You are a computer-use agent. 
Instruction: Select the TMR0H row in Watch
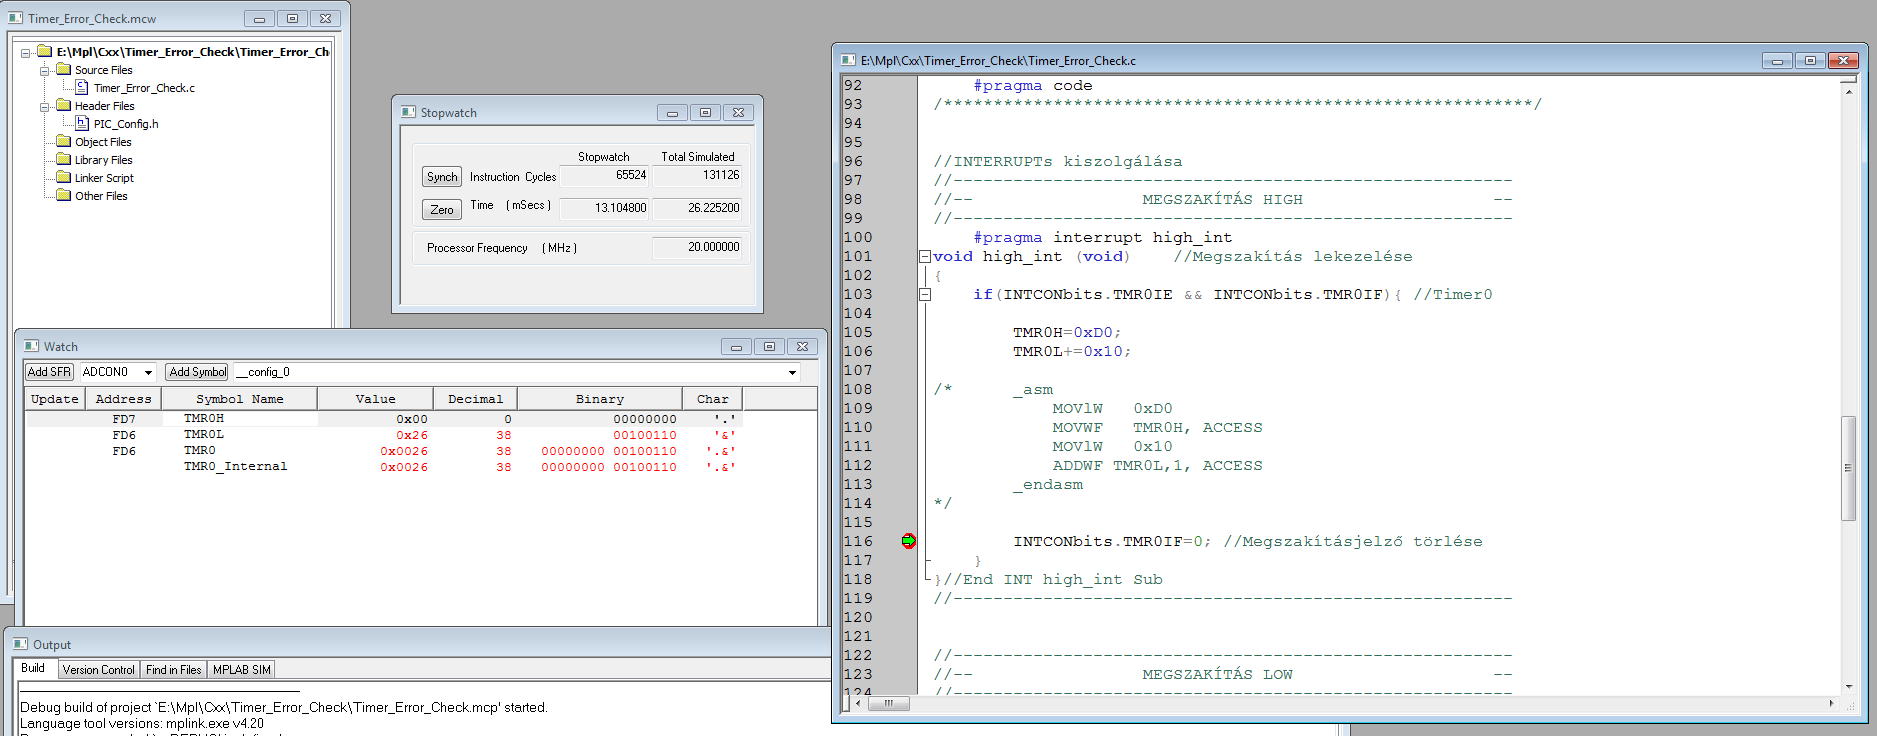tap(384, 419)
